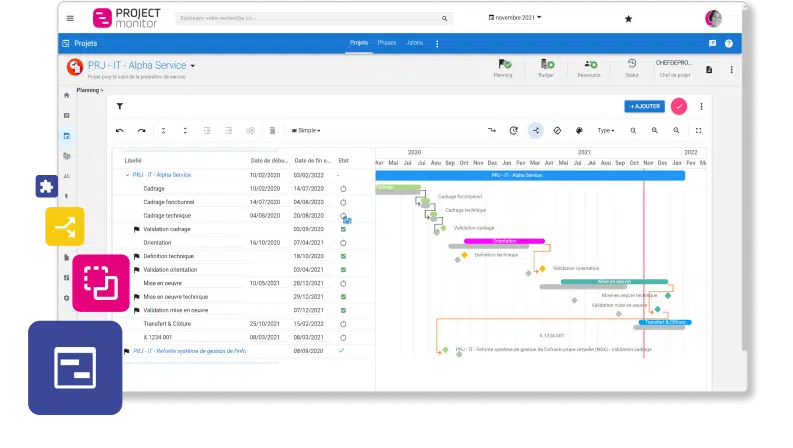The width and height of the screenshot is (793, 448).
Task: Switch the Gantt to fullscreen
Action: [698, 130]
